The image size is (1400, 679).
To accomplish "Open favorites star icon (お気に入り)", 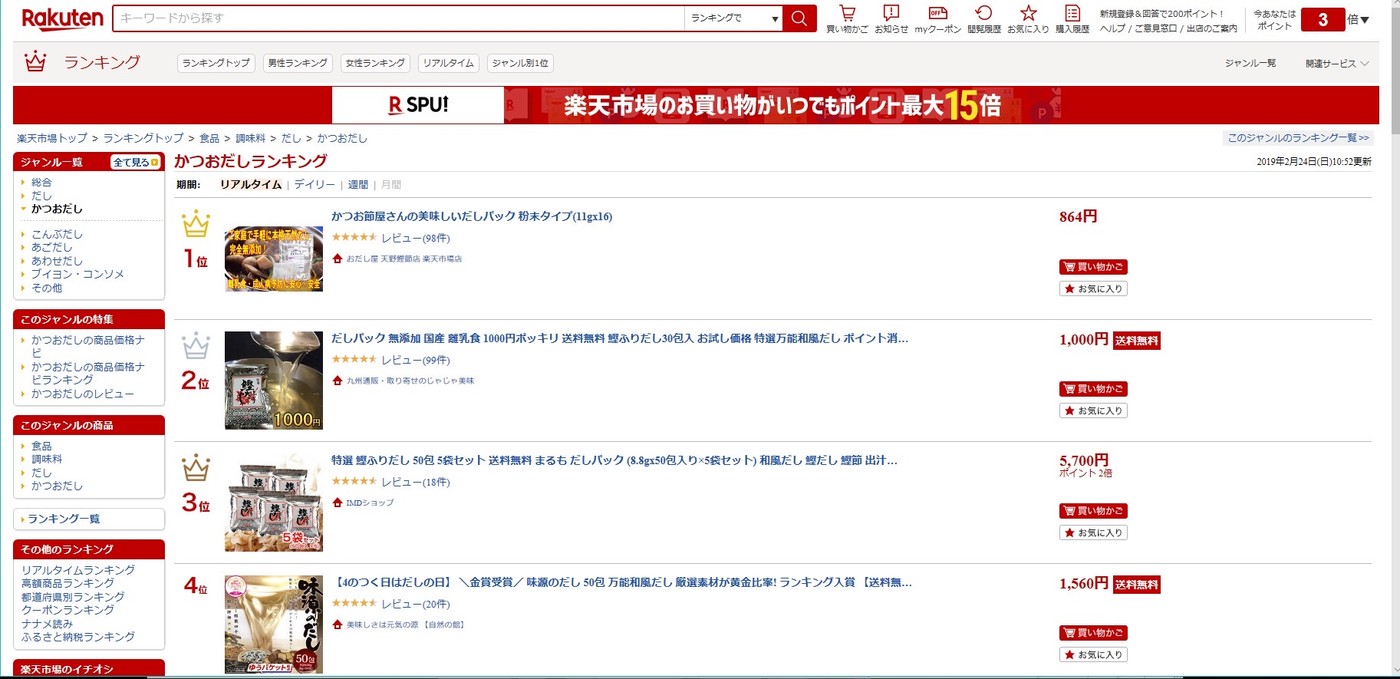I will click(1028, 19).
